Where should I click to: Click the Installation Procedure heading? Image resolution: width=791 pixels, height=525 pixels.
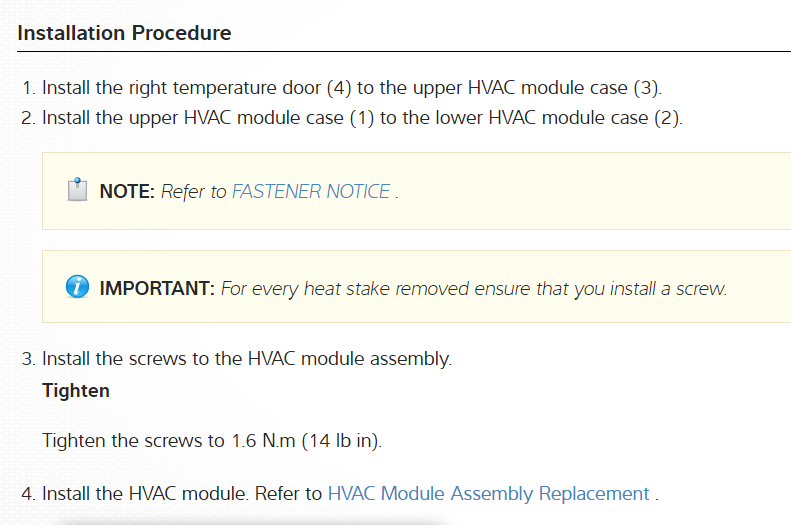(x=124, y=33)
